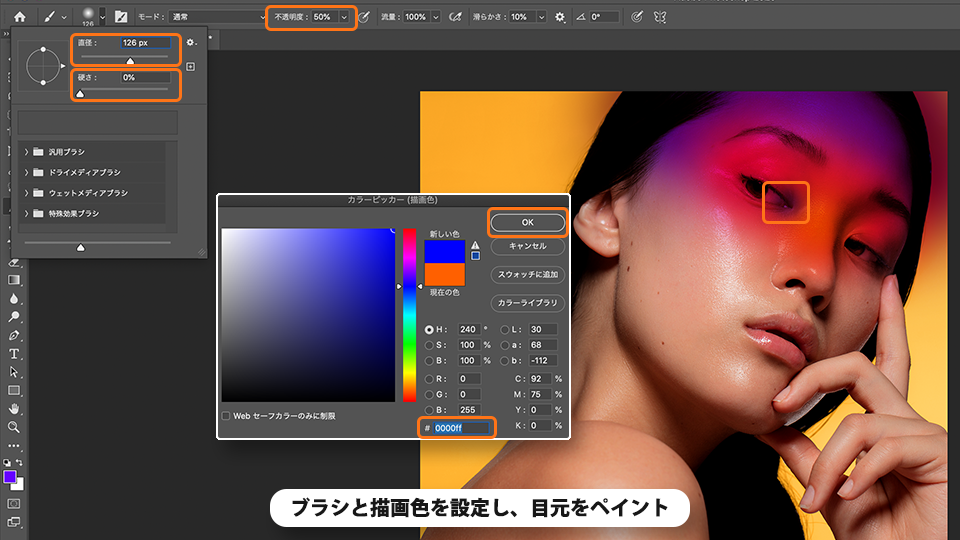Select the S saturation radio button
Screen dimensions: 960x540
429,345
